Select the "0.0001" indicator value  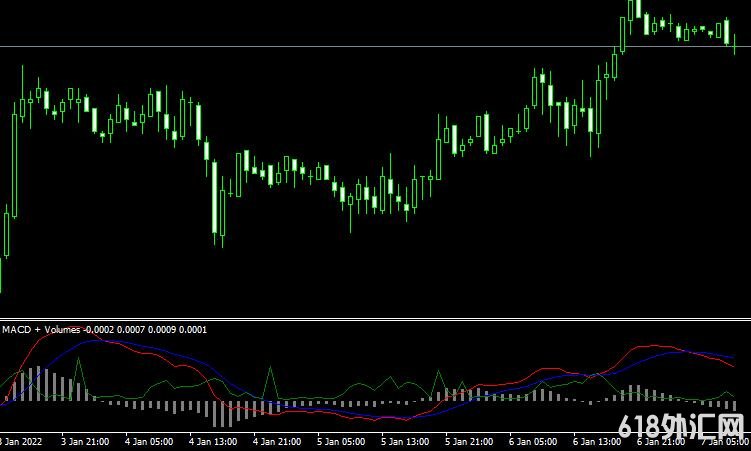[193, 330]
